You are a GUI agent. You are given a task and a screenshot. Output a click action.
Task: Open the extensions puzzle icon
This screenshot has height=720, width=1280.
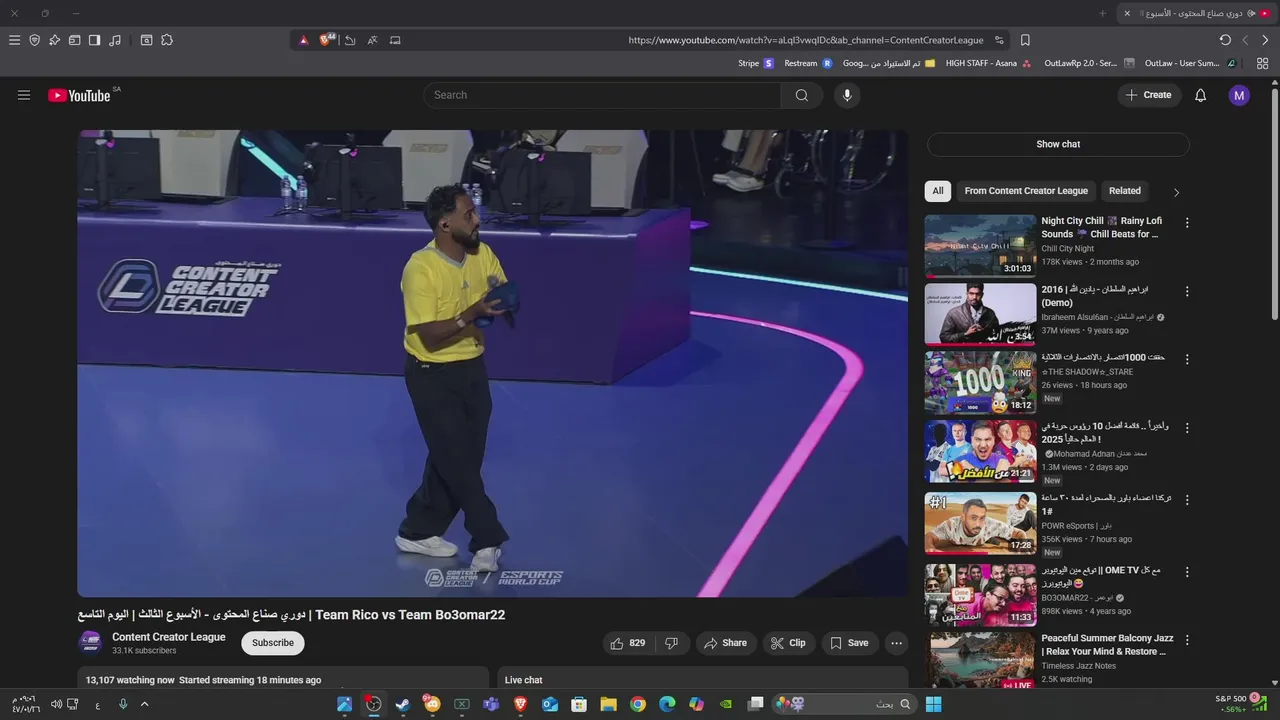click(167, 40)
